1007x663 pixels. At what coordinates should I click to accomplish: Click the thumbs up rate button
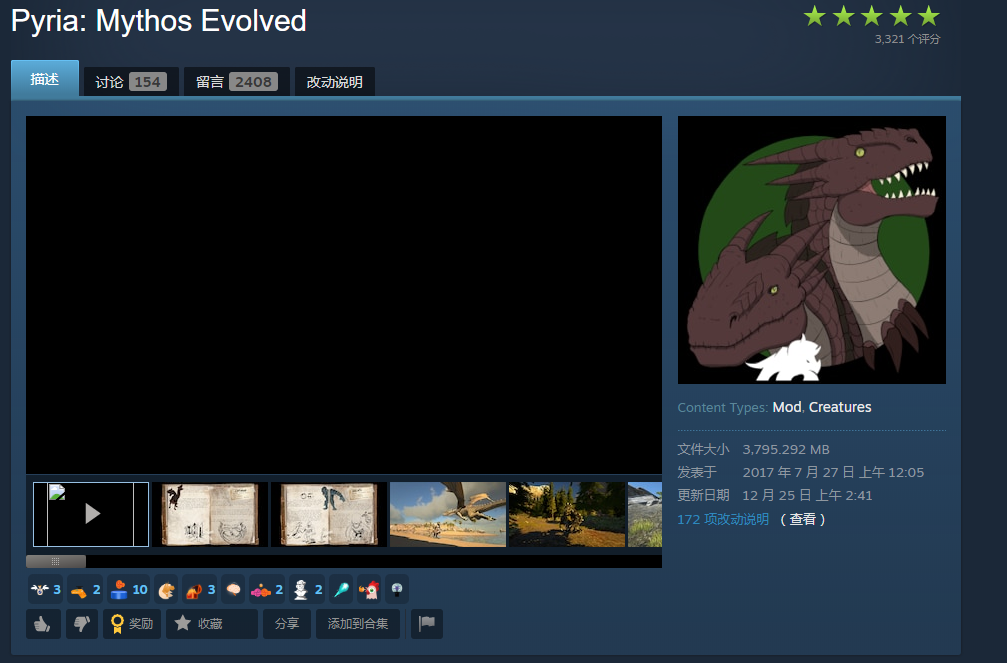pyautogui.click(x=42, y=624)
